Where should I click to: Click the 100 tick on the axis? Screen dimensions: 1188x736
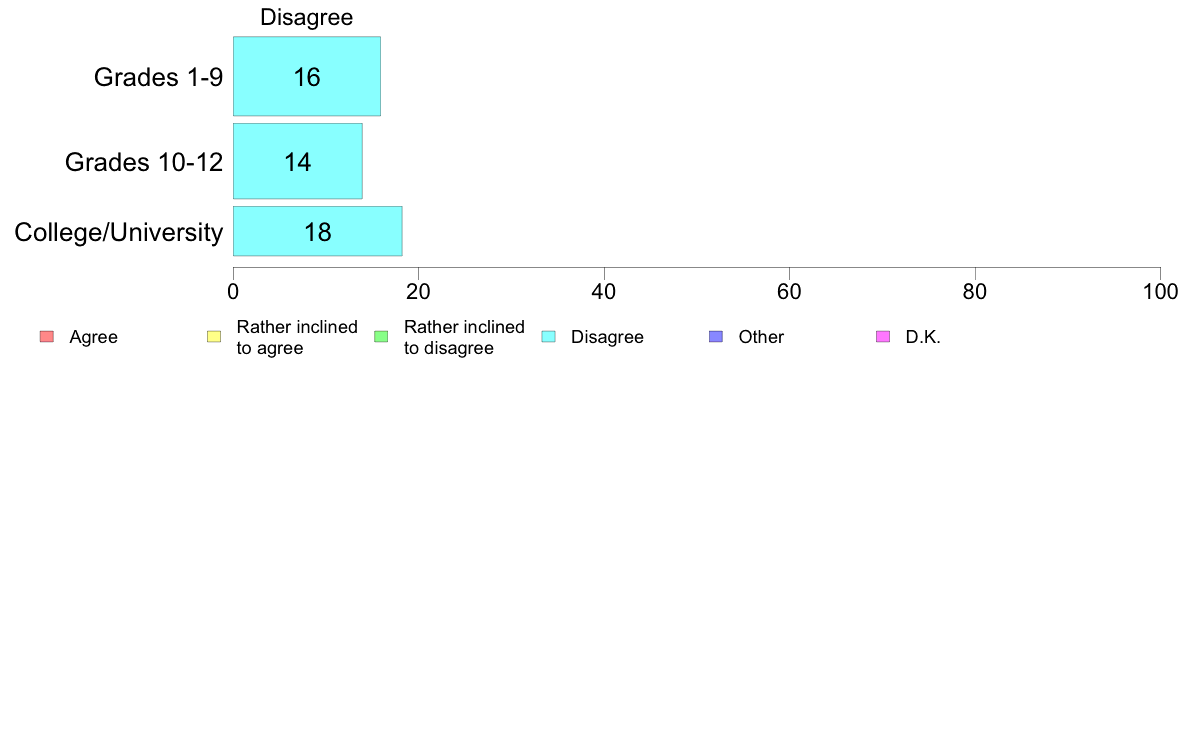(1161, 292)
